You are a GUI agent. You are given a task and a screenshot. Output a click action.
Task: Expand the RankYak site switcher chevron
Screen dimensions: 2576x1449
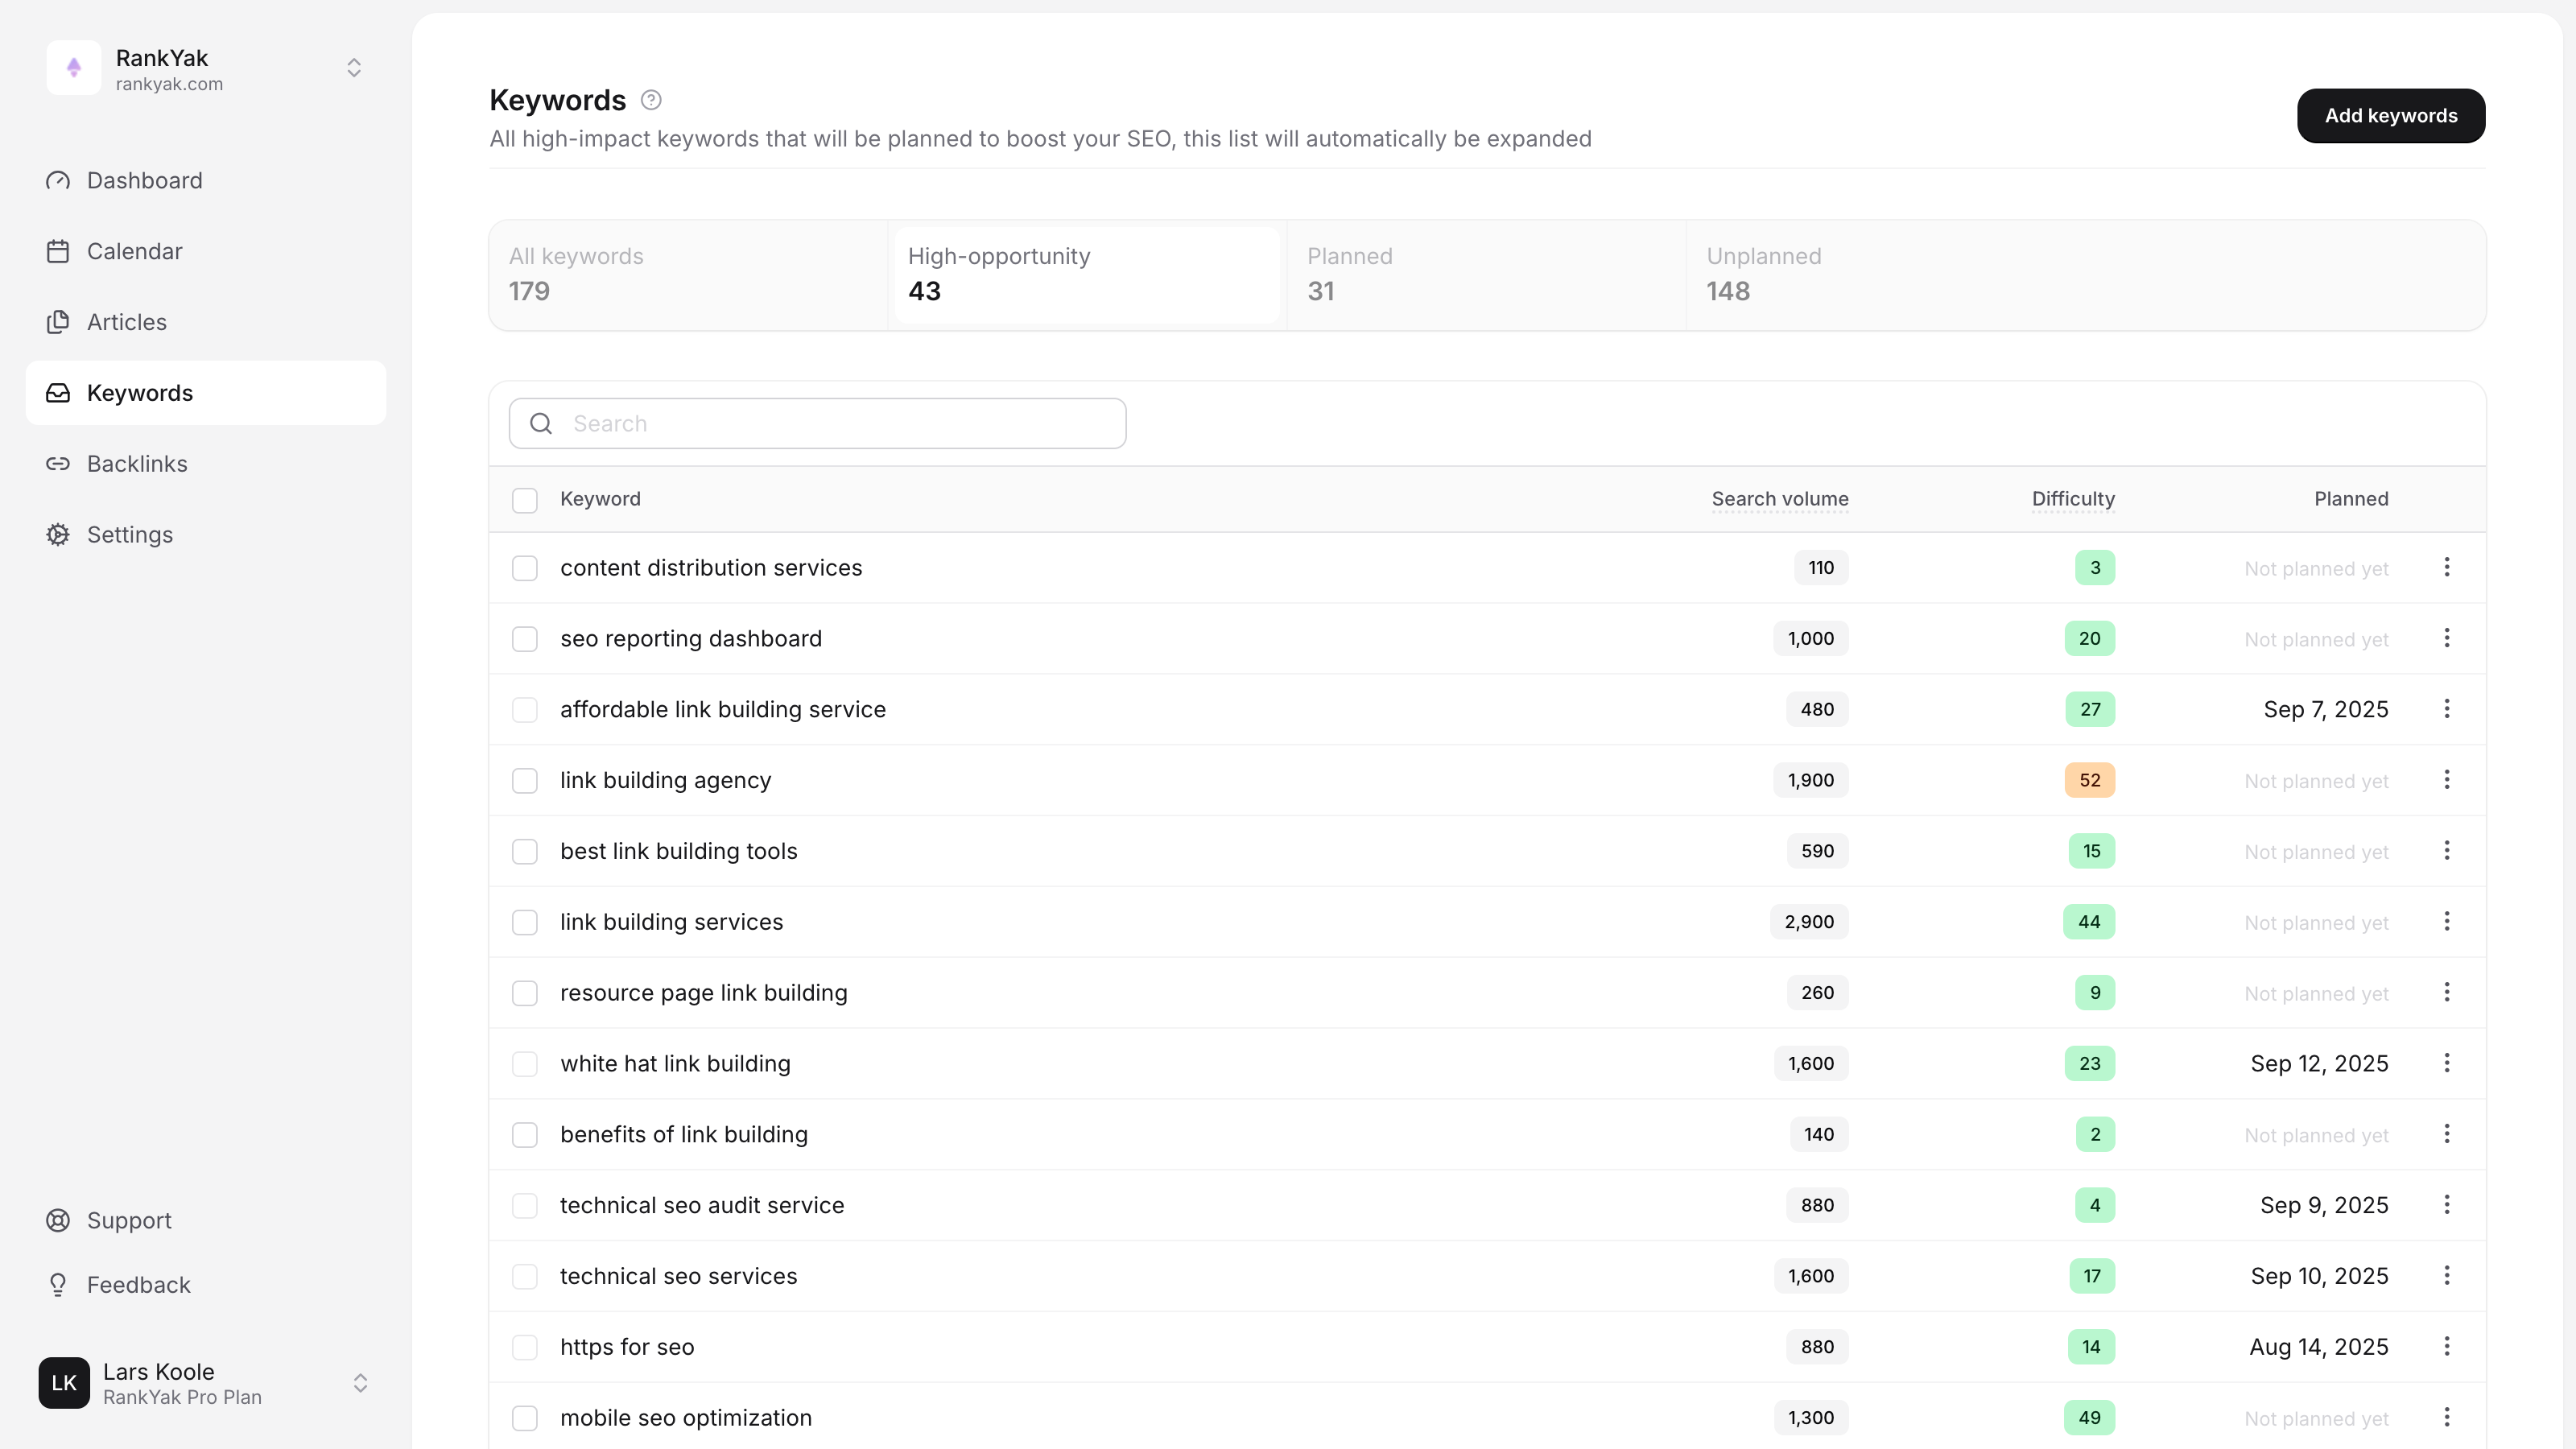354,68
